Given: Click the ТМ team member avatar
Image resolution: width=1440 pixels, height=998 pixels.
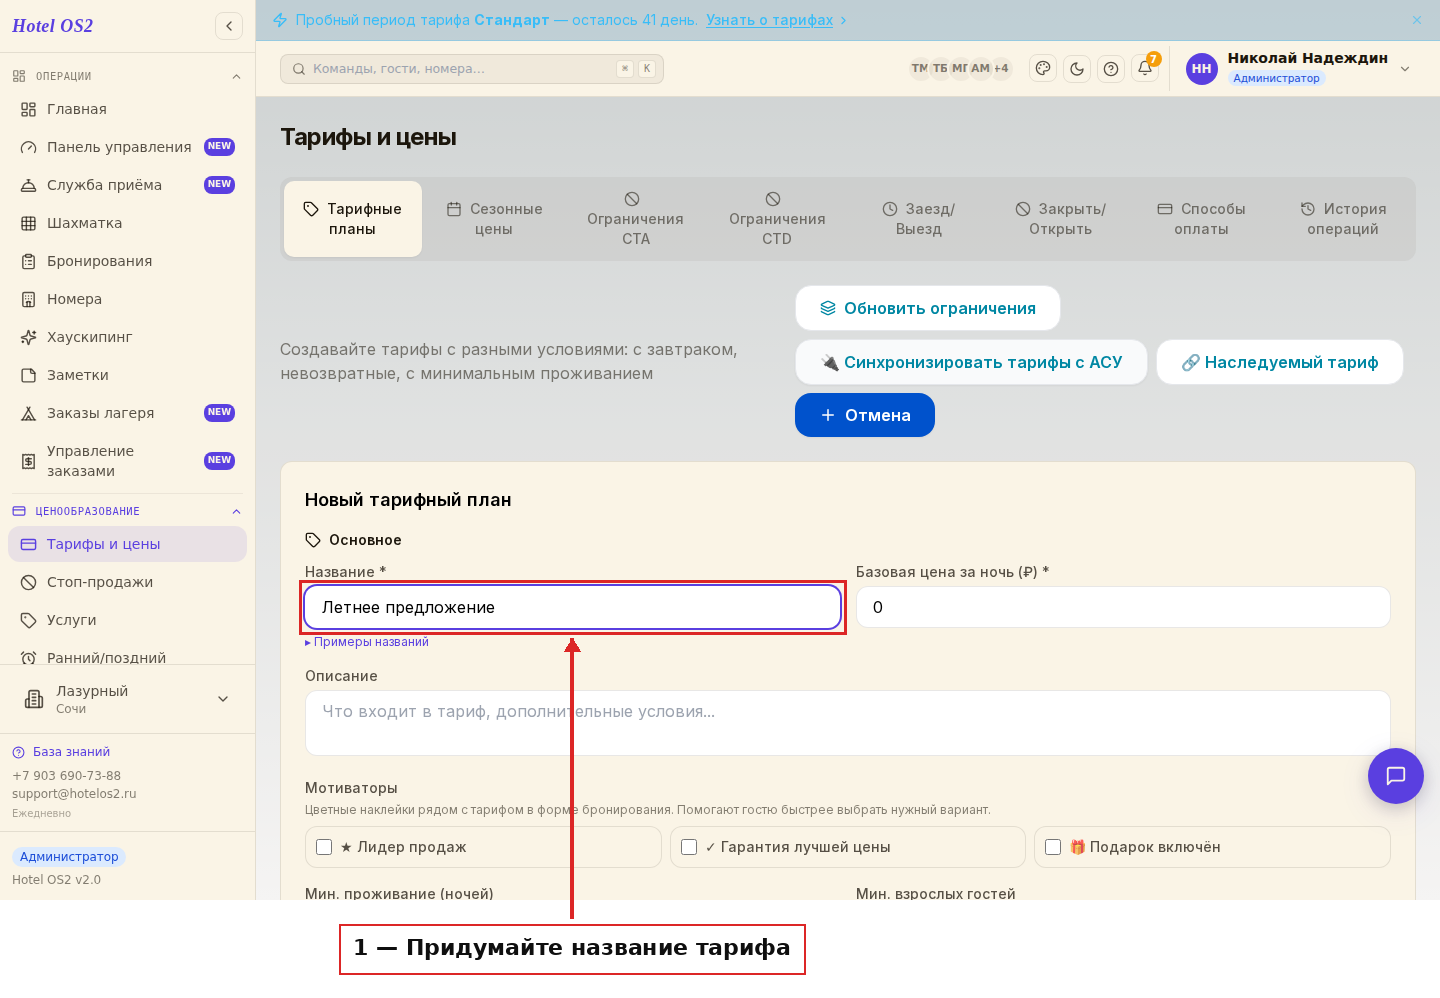Looking at the screenshot, I should pos(919,69).
